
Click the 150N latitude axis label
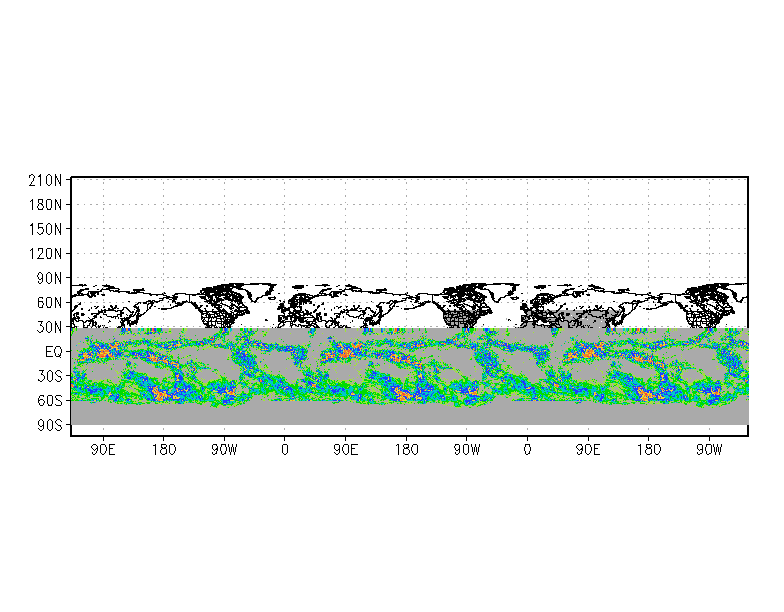point(45,230)
